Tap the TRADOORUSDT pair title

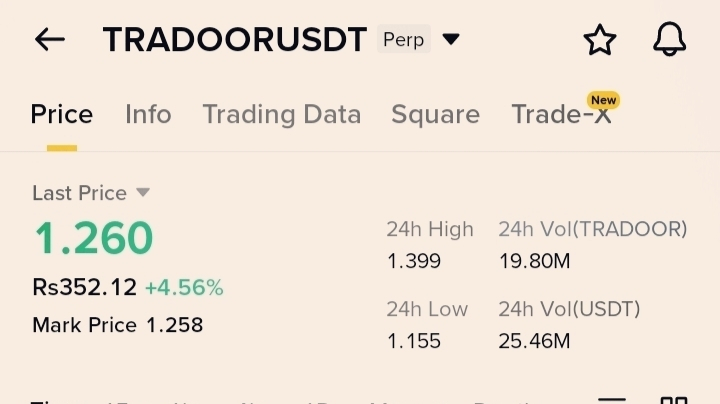click(x=235, y=40)
